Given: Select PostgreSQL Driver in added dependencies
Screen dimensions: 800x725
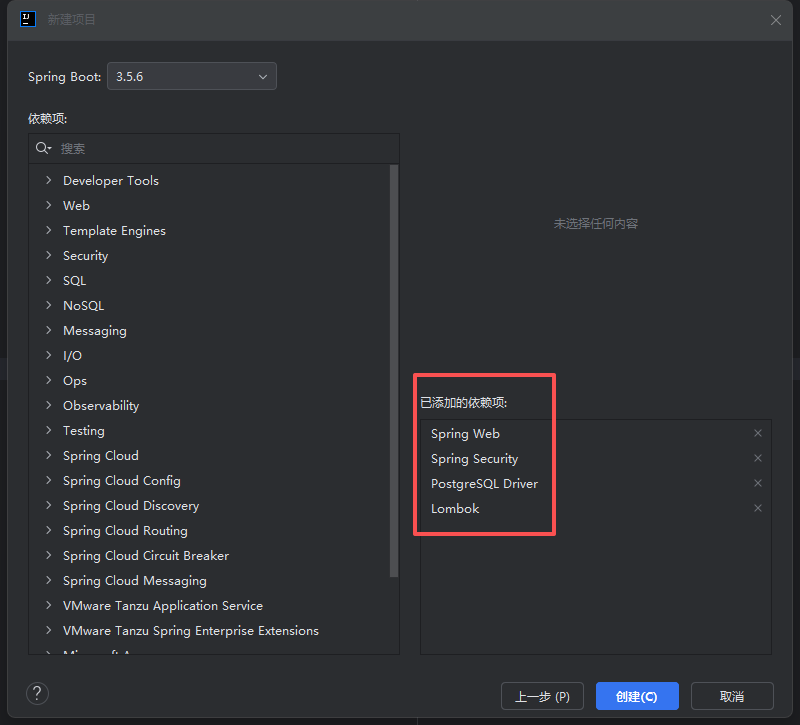Looking at the screenshot, I should click(x=484, y=484).
